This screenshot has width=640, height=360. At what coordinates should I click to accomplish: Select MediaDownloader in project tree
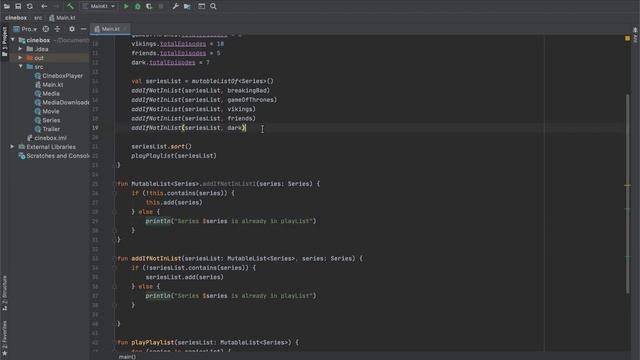[x=62, y=102]
